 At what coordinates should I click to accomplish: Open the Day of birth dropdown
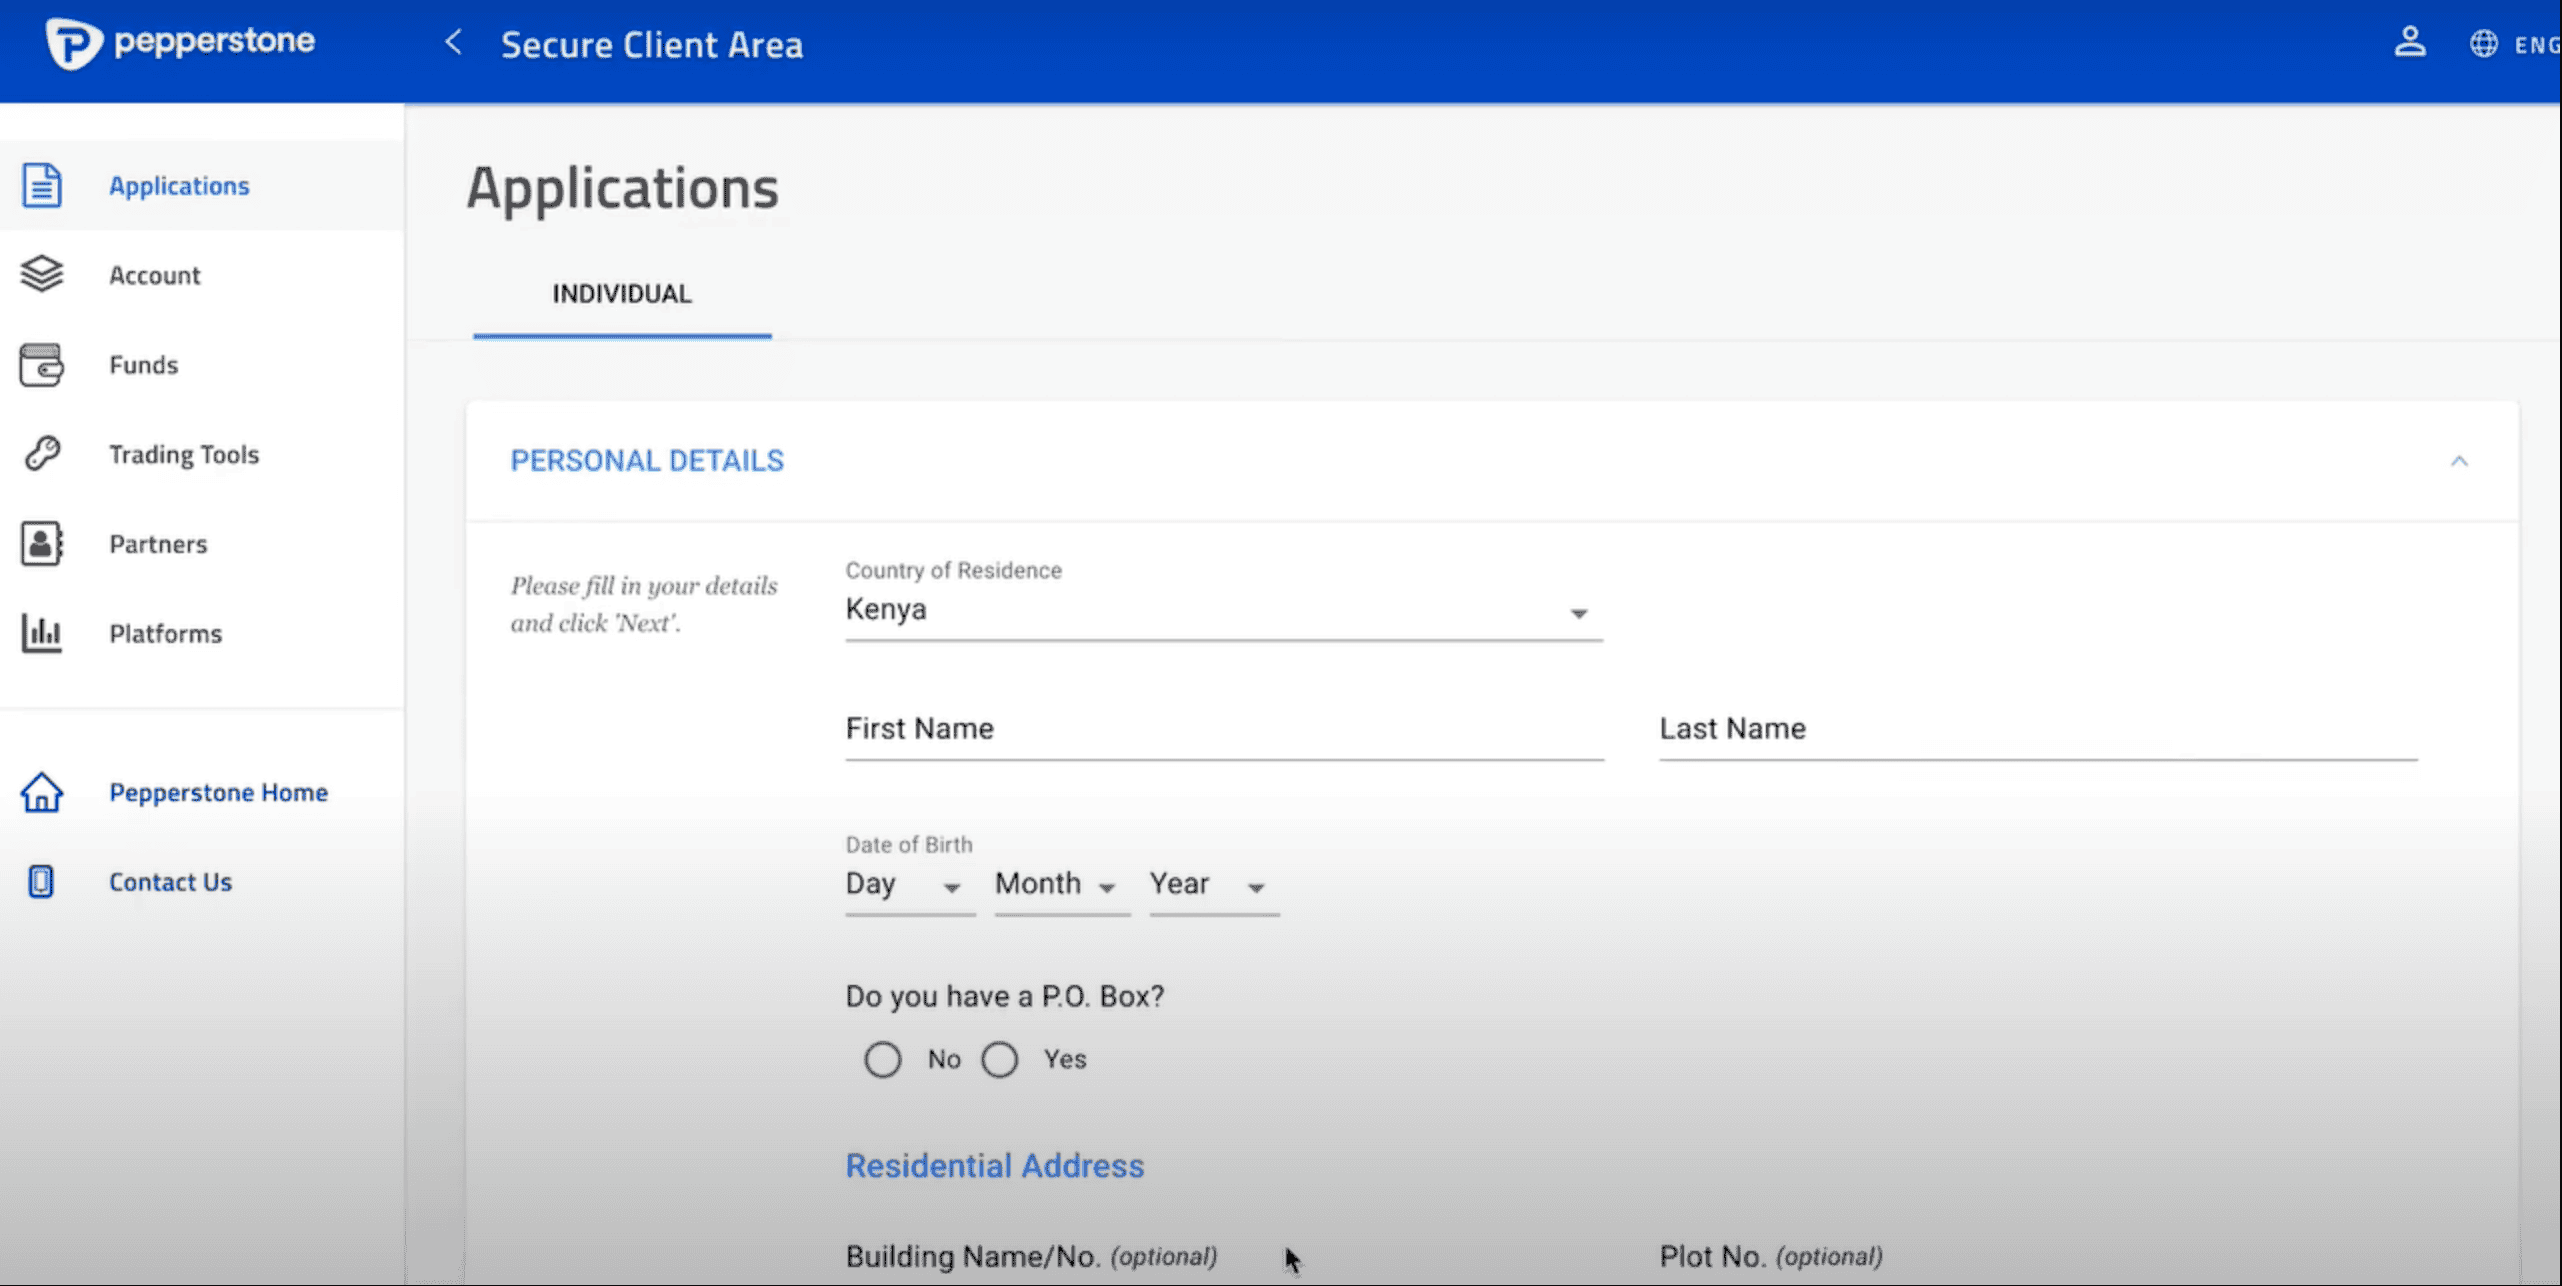(907, 885)
